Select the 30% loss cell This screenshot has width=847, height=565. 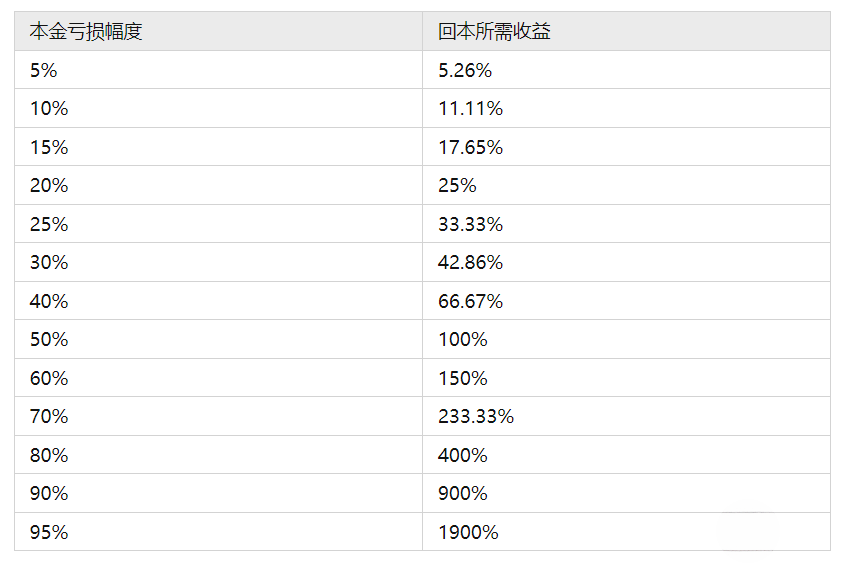pos(49,263)
